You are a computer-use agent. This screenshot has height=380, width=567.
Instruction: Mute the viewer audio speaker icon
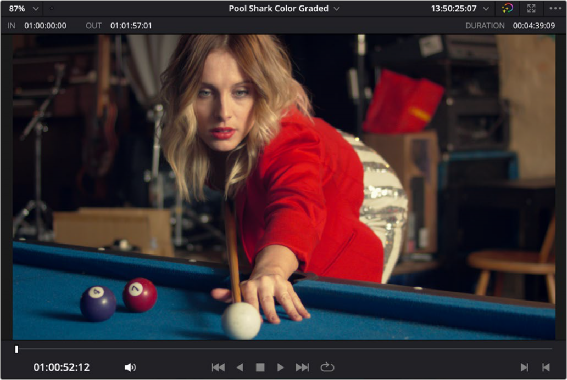[x=130, y=367]
